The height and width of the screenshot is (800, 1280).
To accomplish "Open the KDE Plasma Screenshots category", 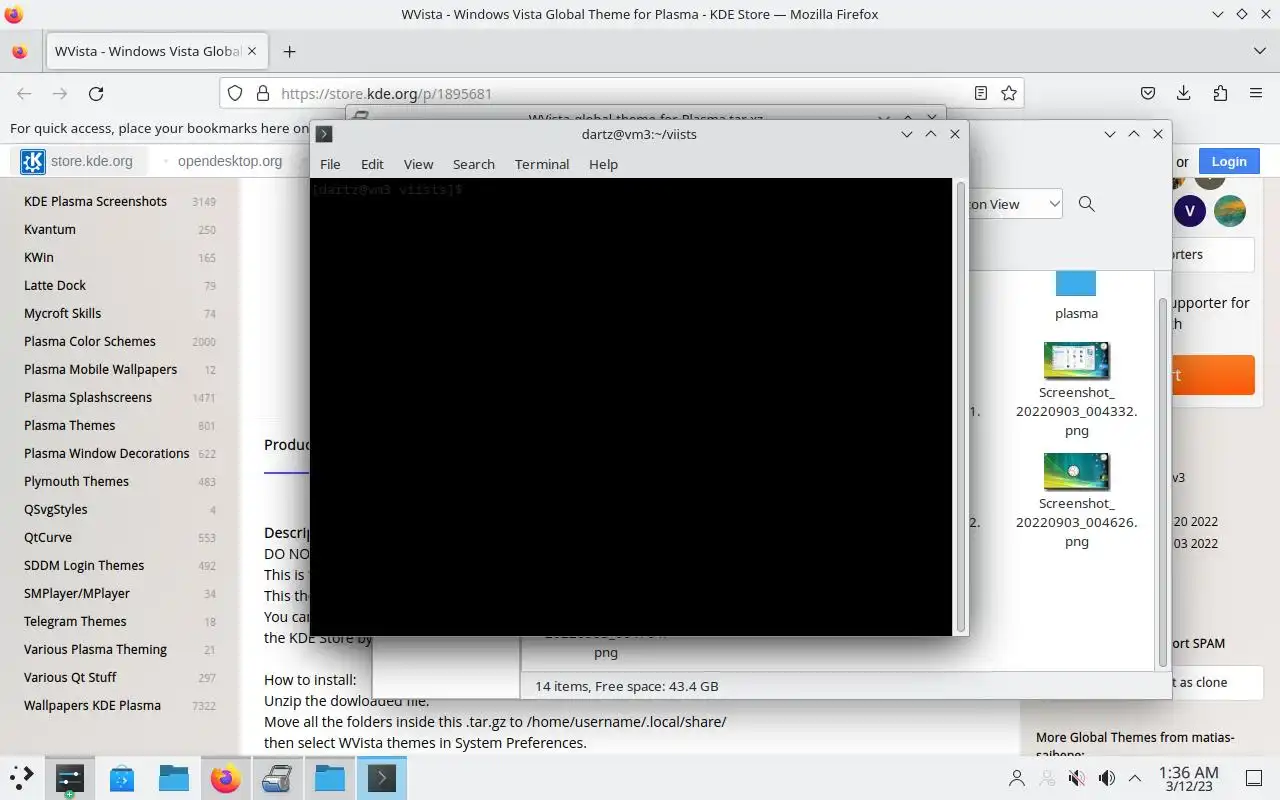I will click(95, 201).
